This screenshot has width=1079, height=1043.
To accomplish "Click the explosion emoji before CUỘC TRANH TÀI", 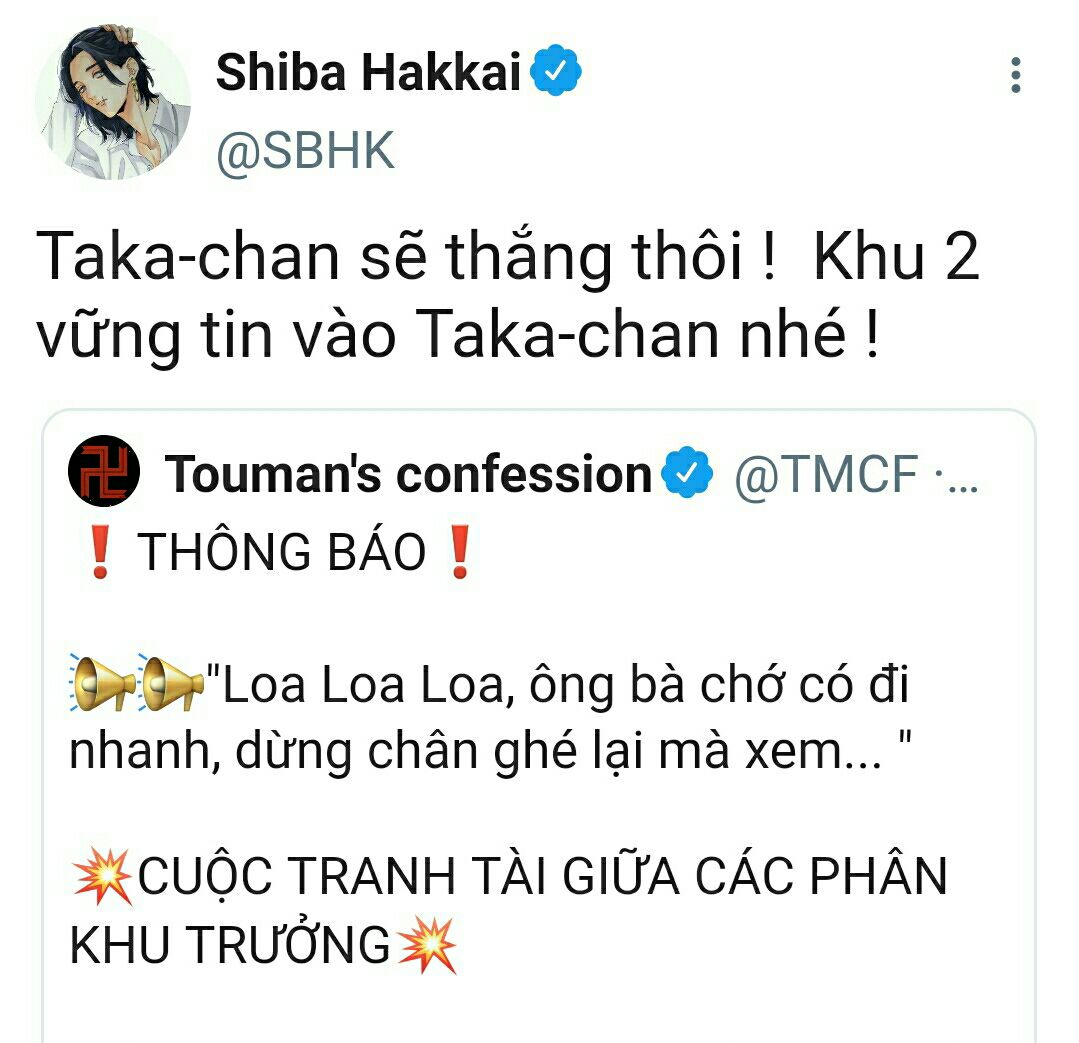I will 102,877.
